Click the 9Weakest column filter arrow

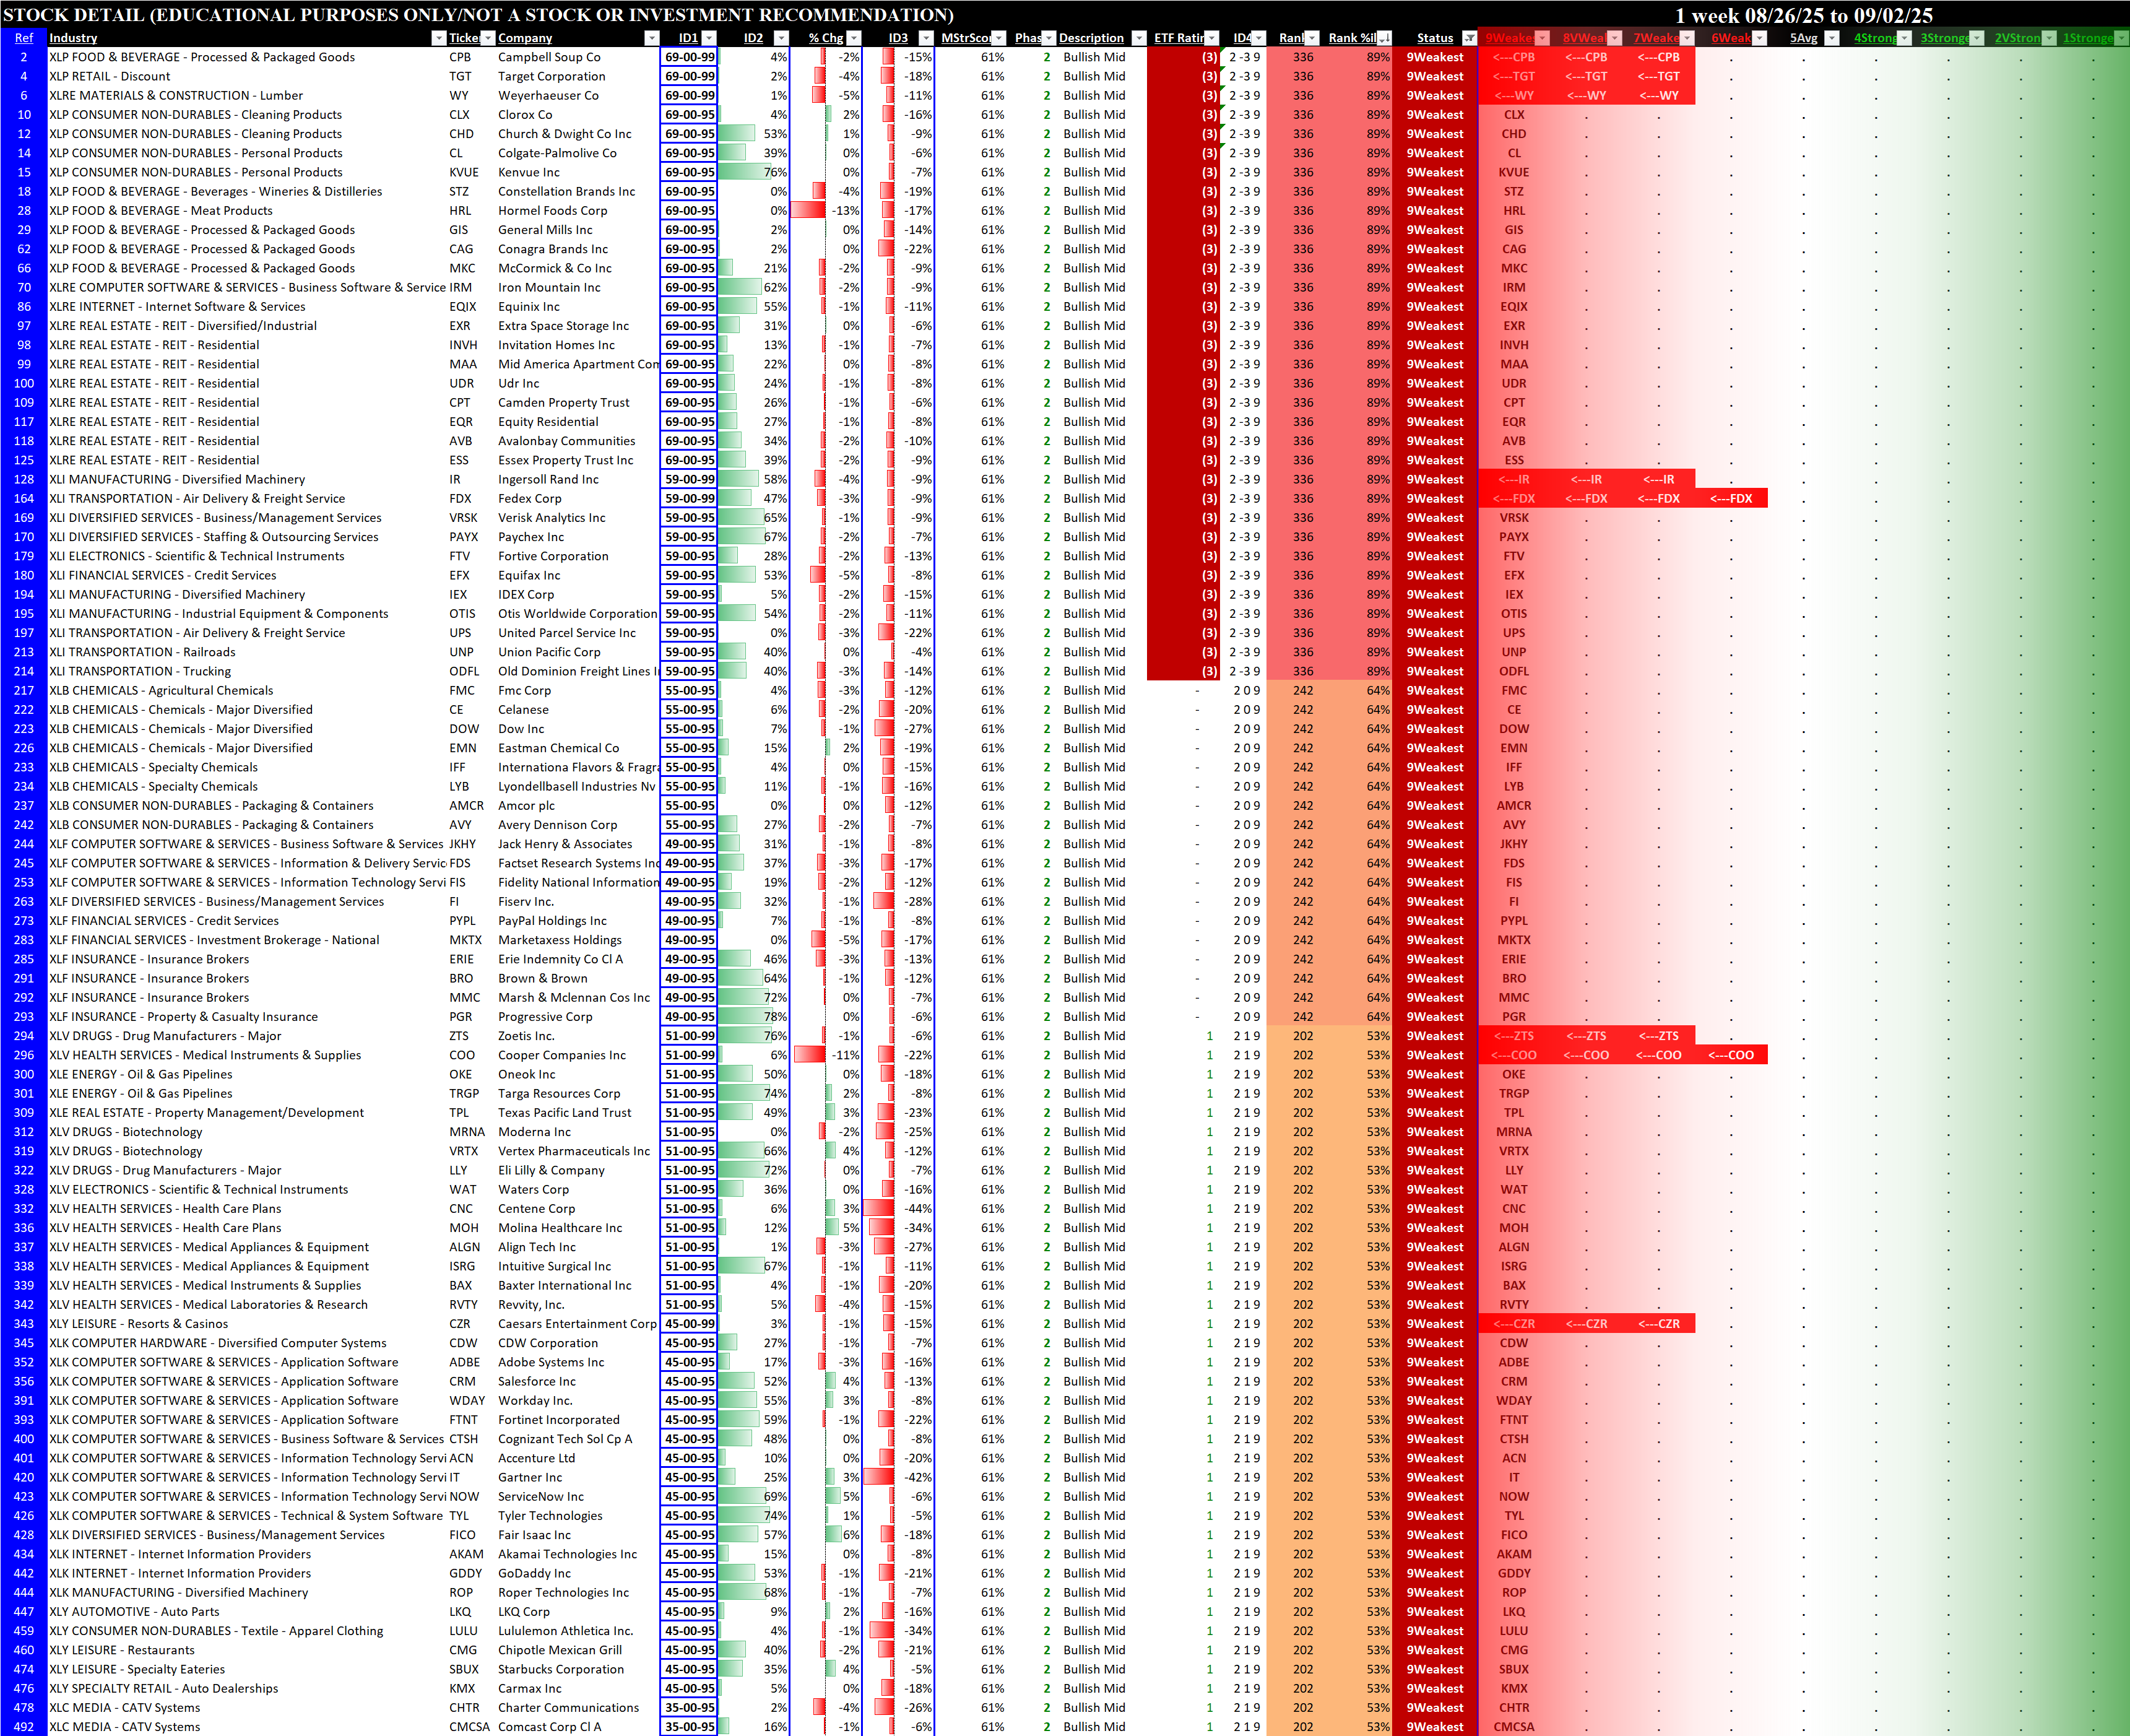tap(1542, 38)
